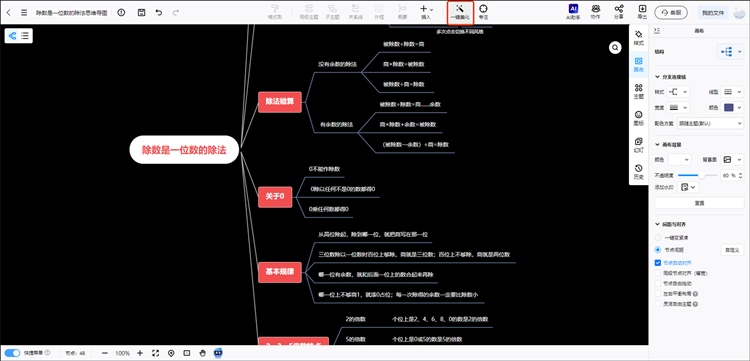
Task: Click the locate center-topic pin icon
Action: 171,353
